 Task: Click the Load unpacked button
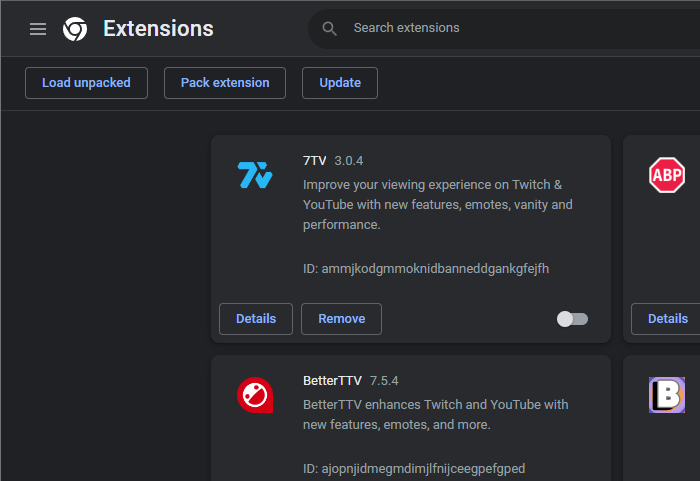click(86, 83)
